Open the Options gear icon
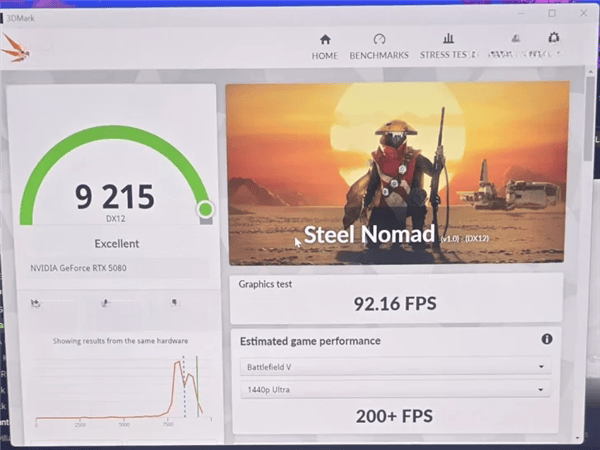Image resolution: width=600 pixels, height=450 pixels. [x=554, y=38]
